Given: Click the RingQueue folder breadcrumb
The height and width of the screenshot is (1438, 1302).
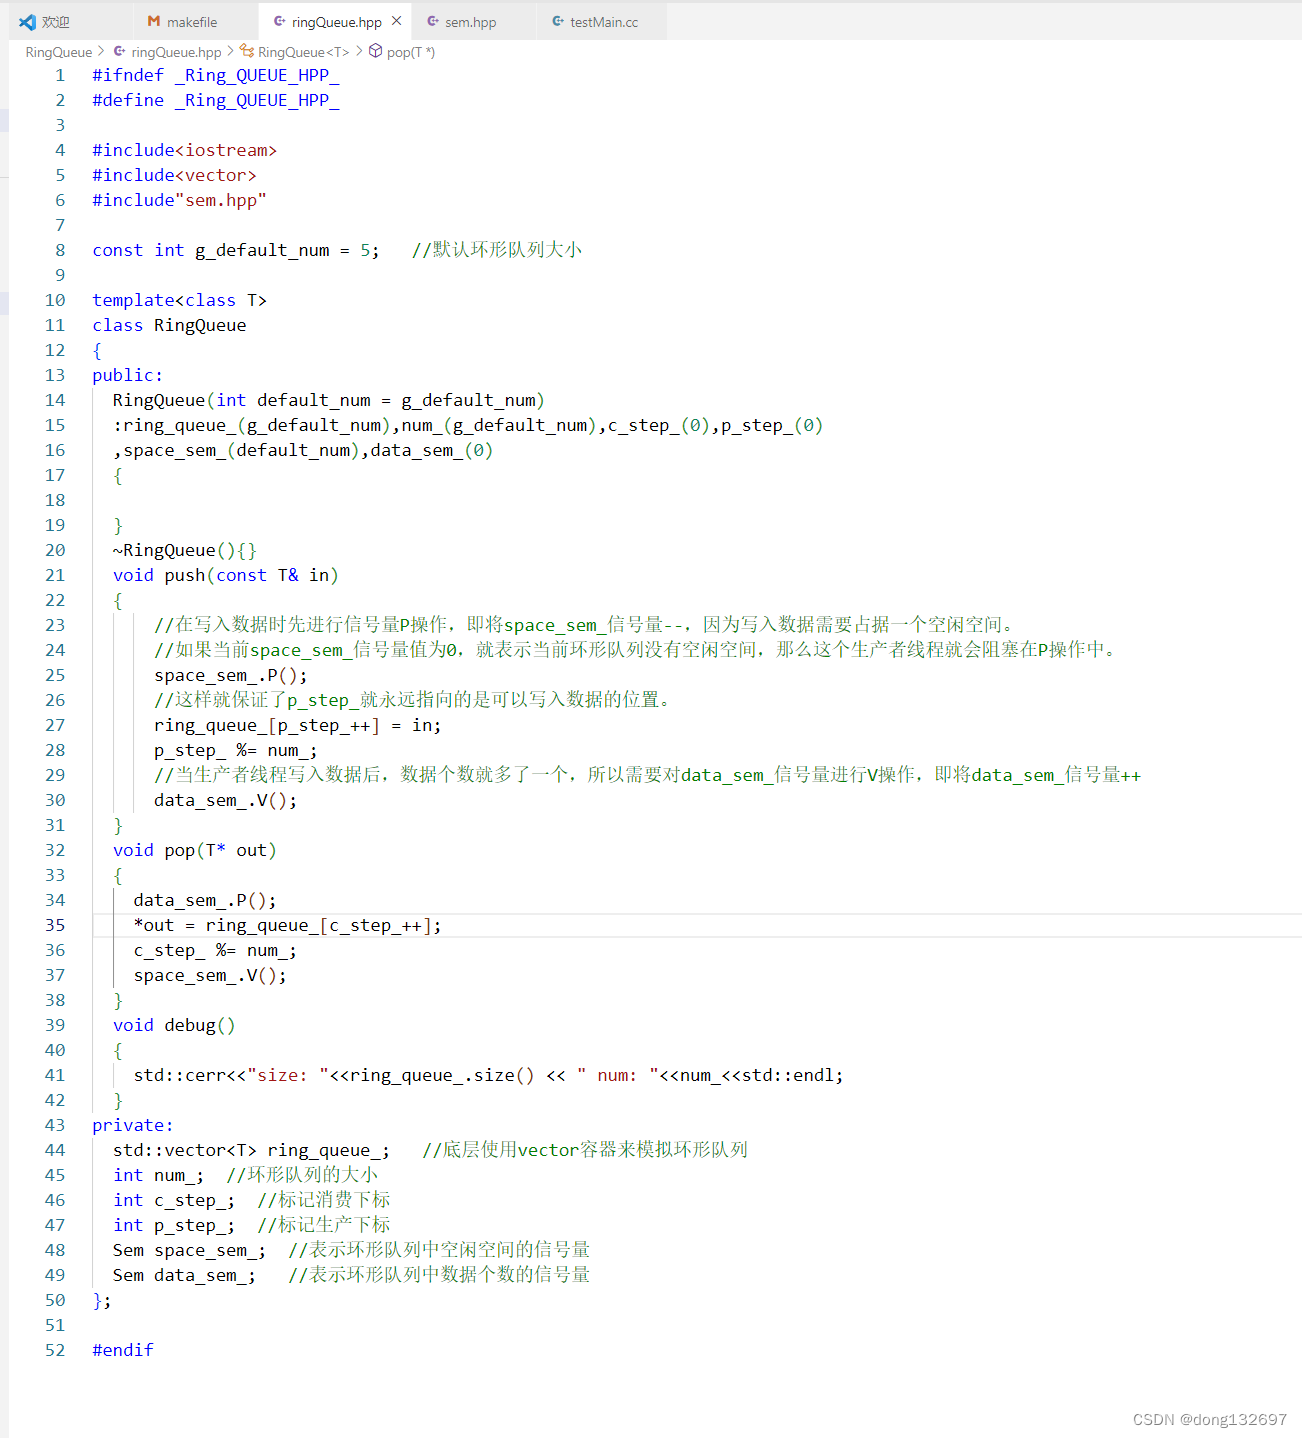Looking at the screenshot, I should pos(59,52).
